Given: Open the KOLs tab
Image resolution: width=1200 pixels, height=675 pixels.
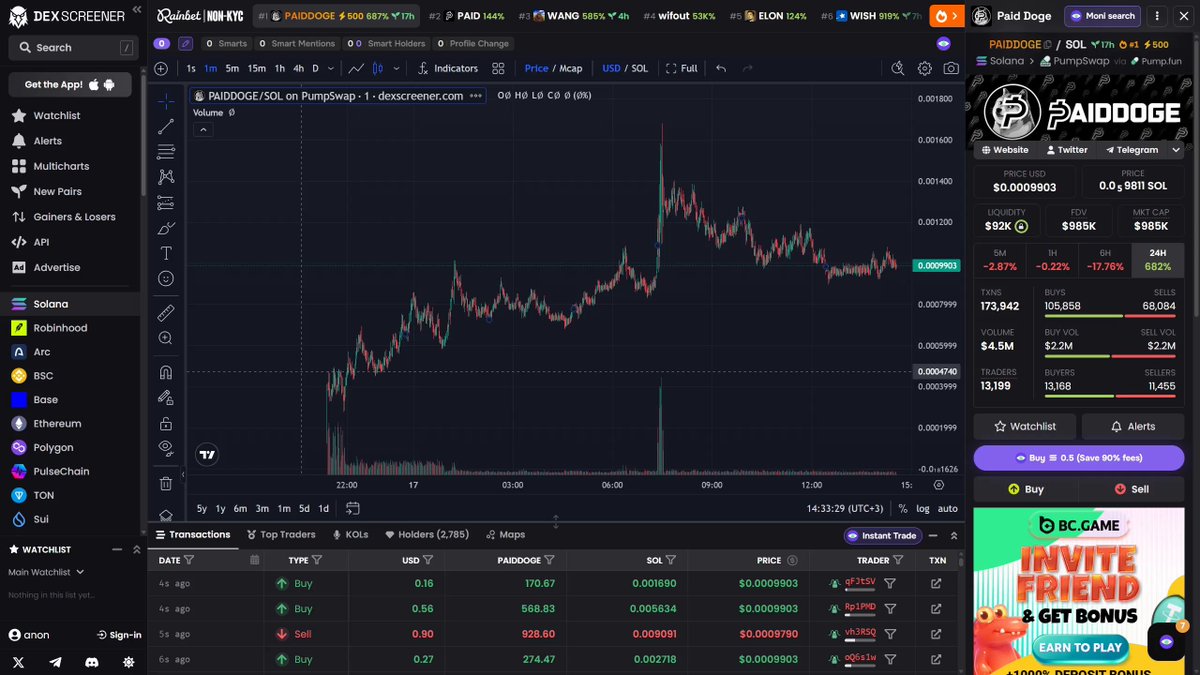Looking at the screenshot, I should click(350, 535).
